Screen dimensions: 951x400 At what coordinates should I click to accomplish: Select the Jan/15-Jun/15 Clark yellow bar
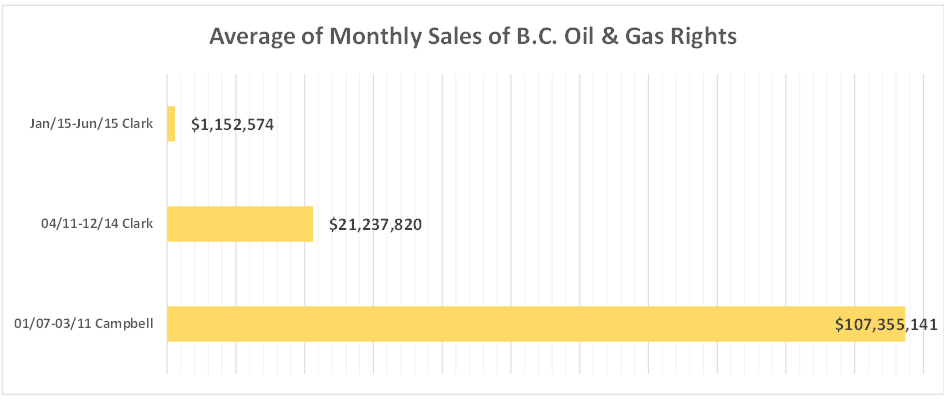tap(171, 124)
